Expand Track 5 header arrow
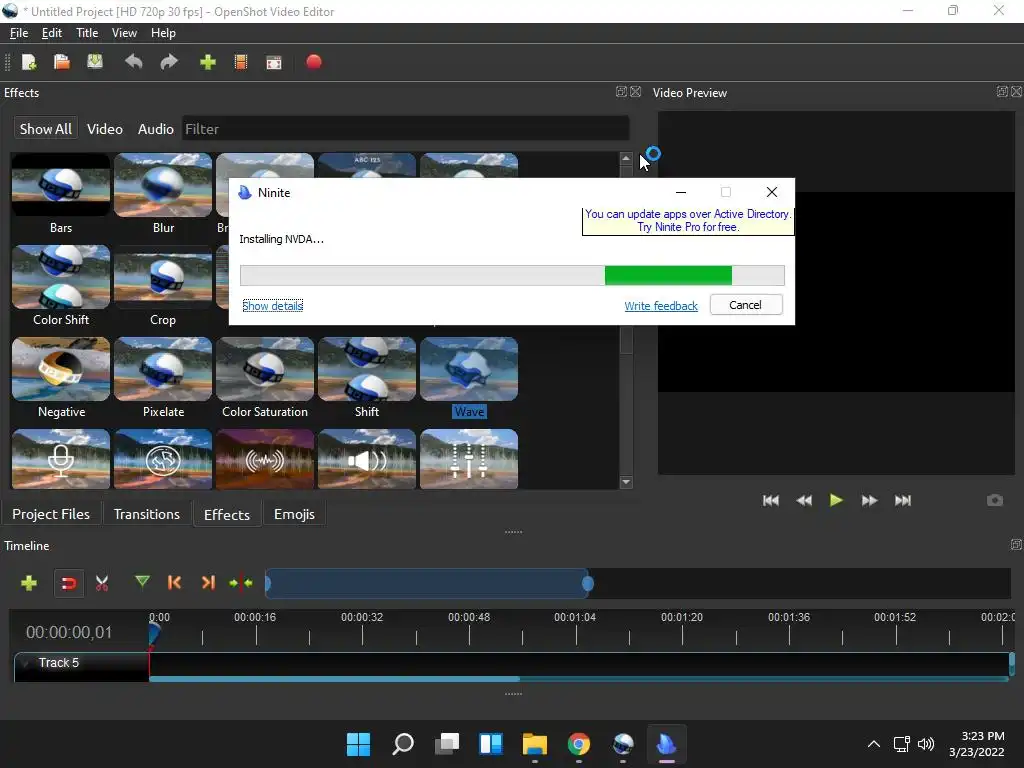 pyautogui.click(x=27, y=663)
